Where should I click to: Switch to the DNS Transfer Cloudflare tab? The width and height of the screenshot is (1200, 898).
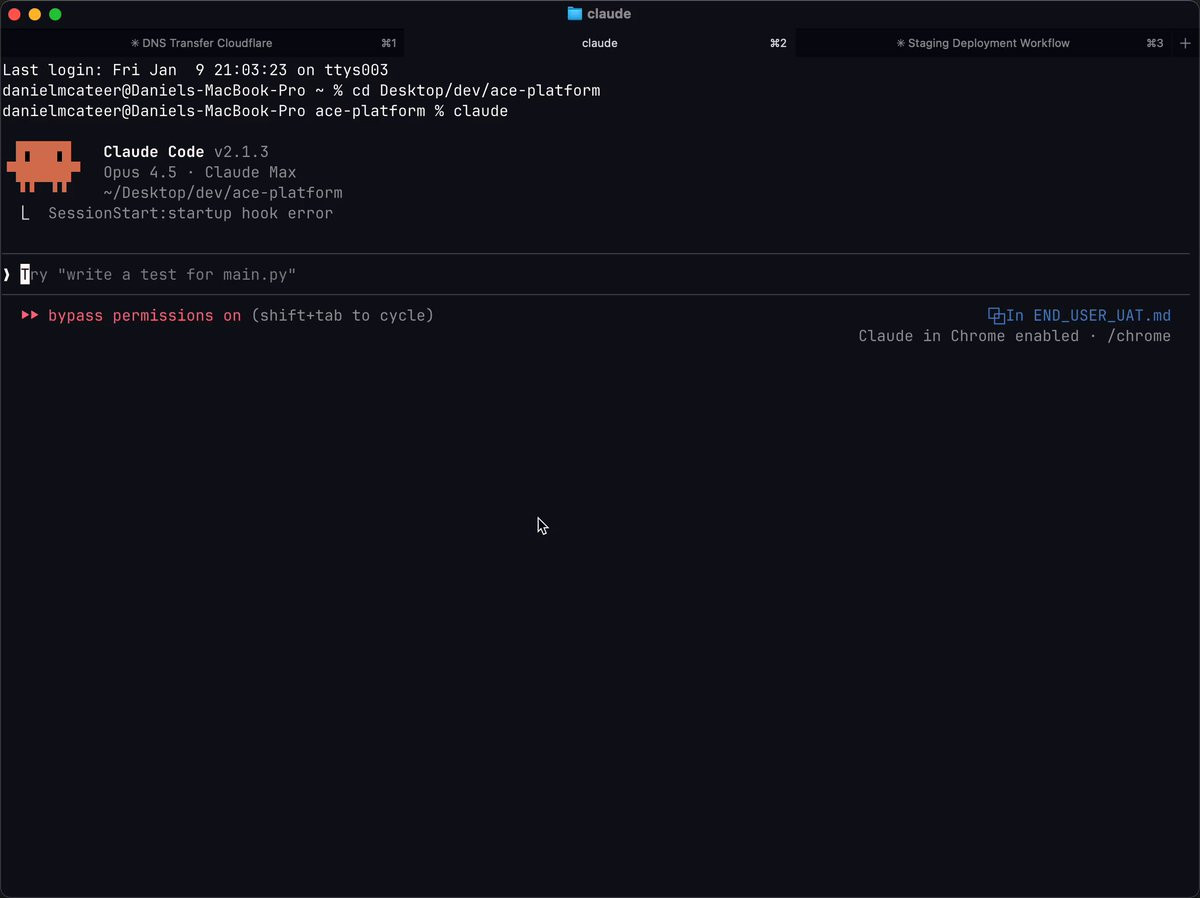(201, 43)
